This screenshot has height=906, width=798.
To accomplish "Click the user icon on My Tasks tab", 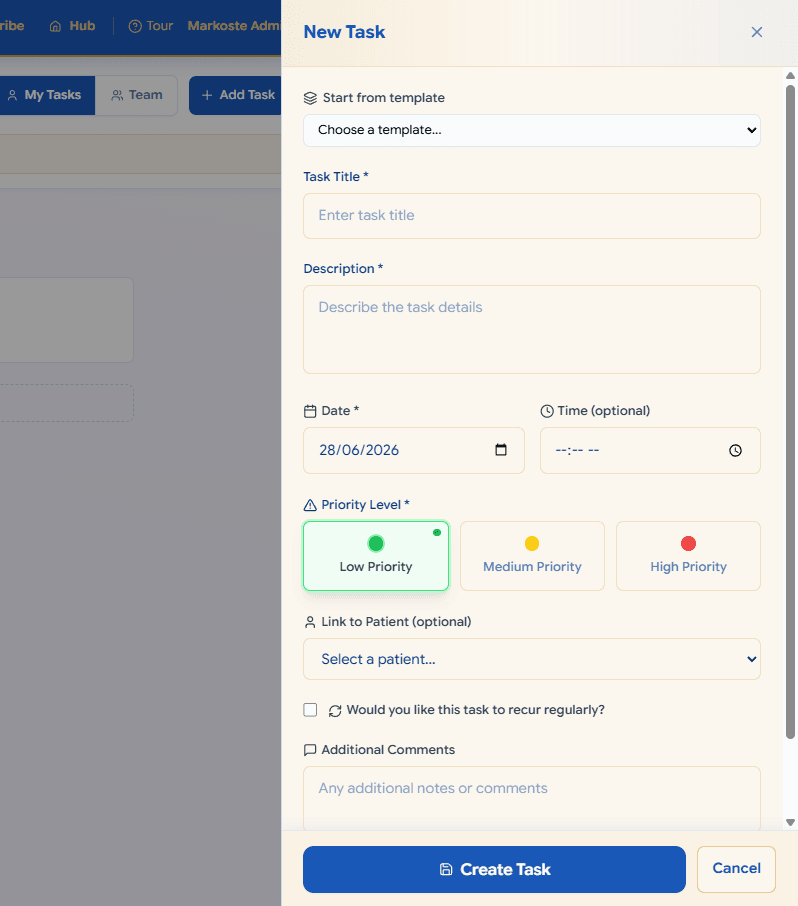I will [x=12, y=95].
